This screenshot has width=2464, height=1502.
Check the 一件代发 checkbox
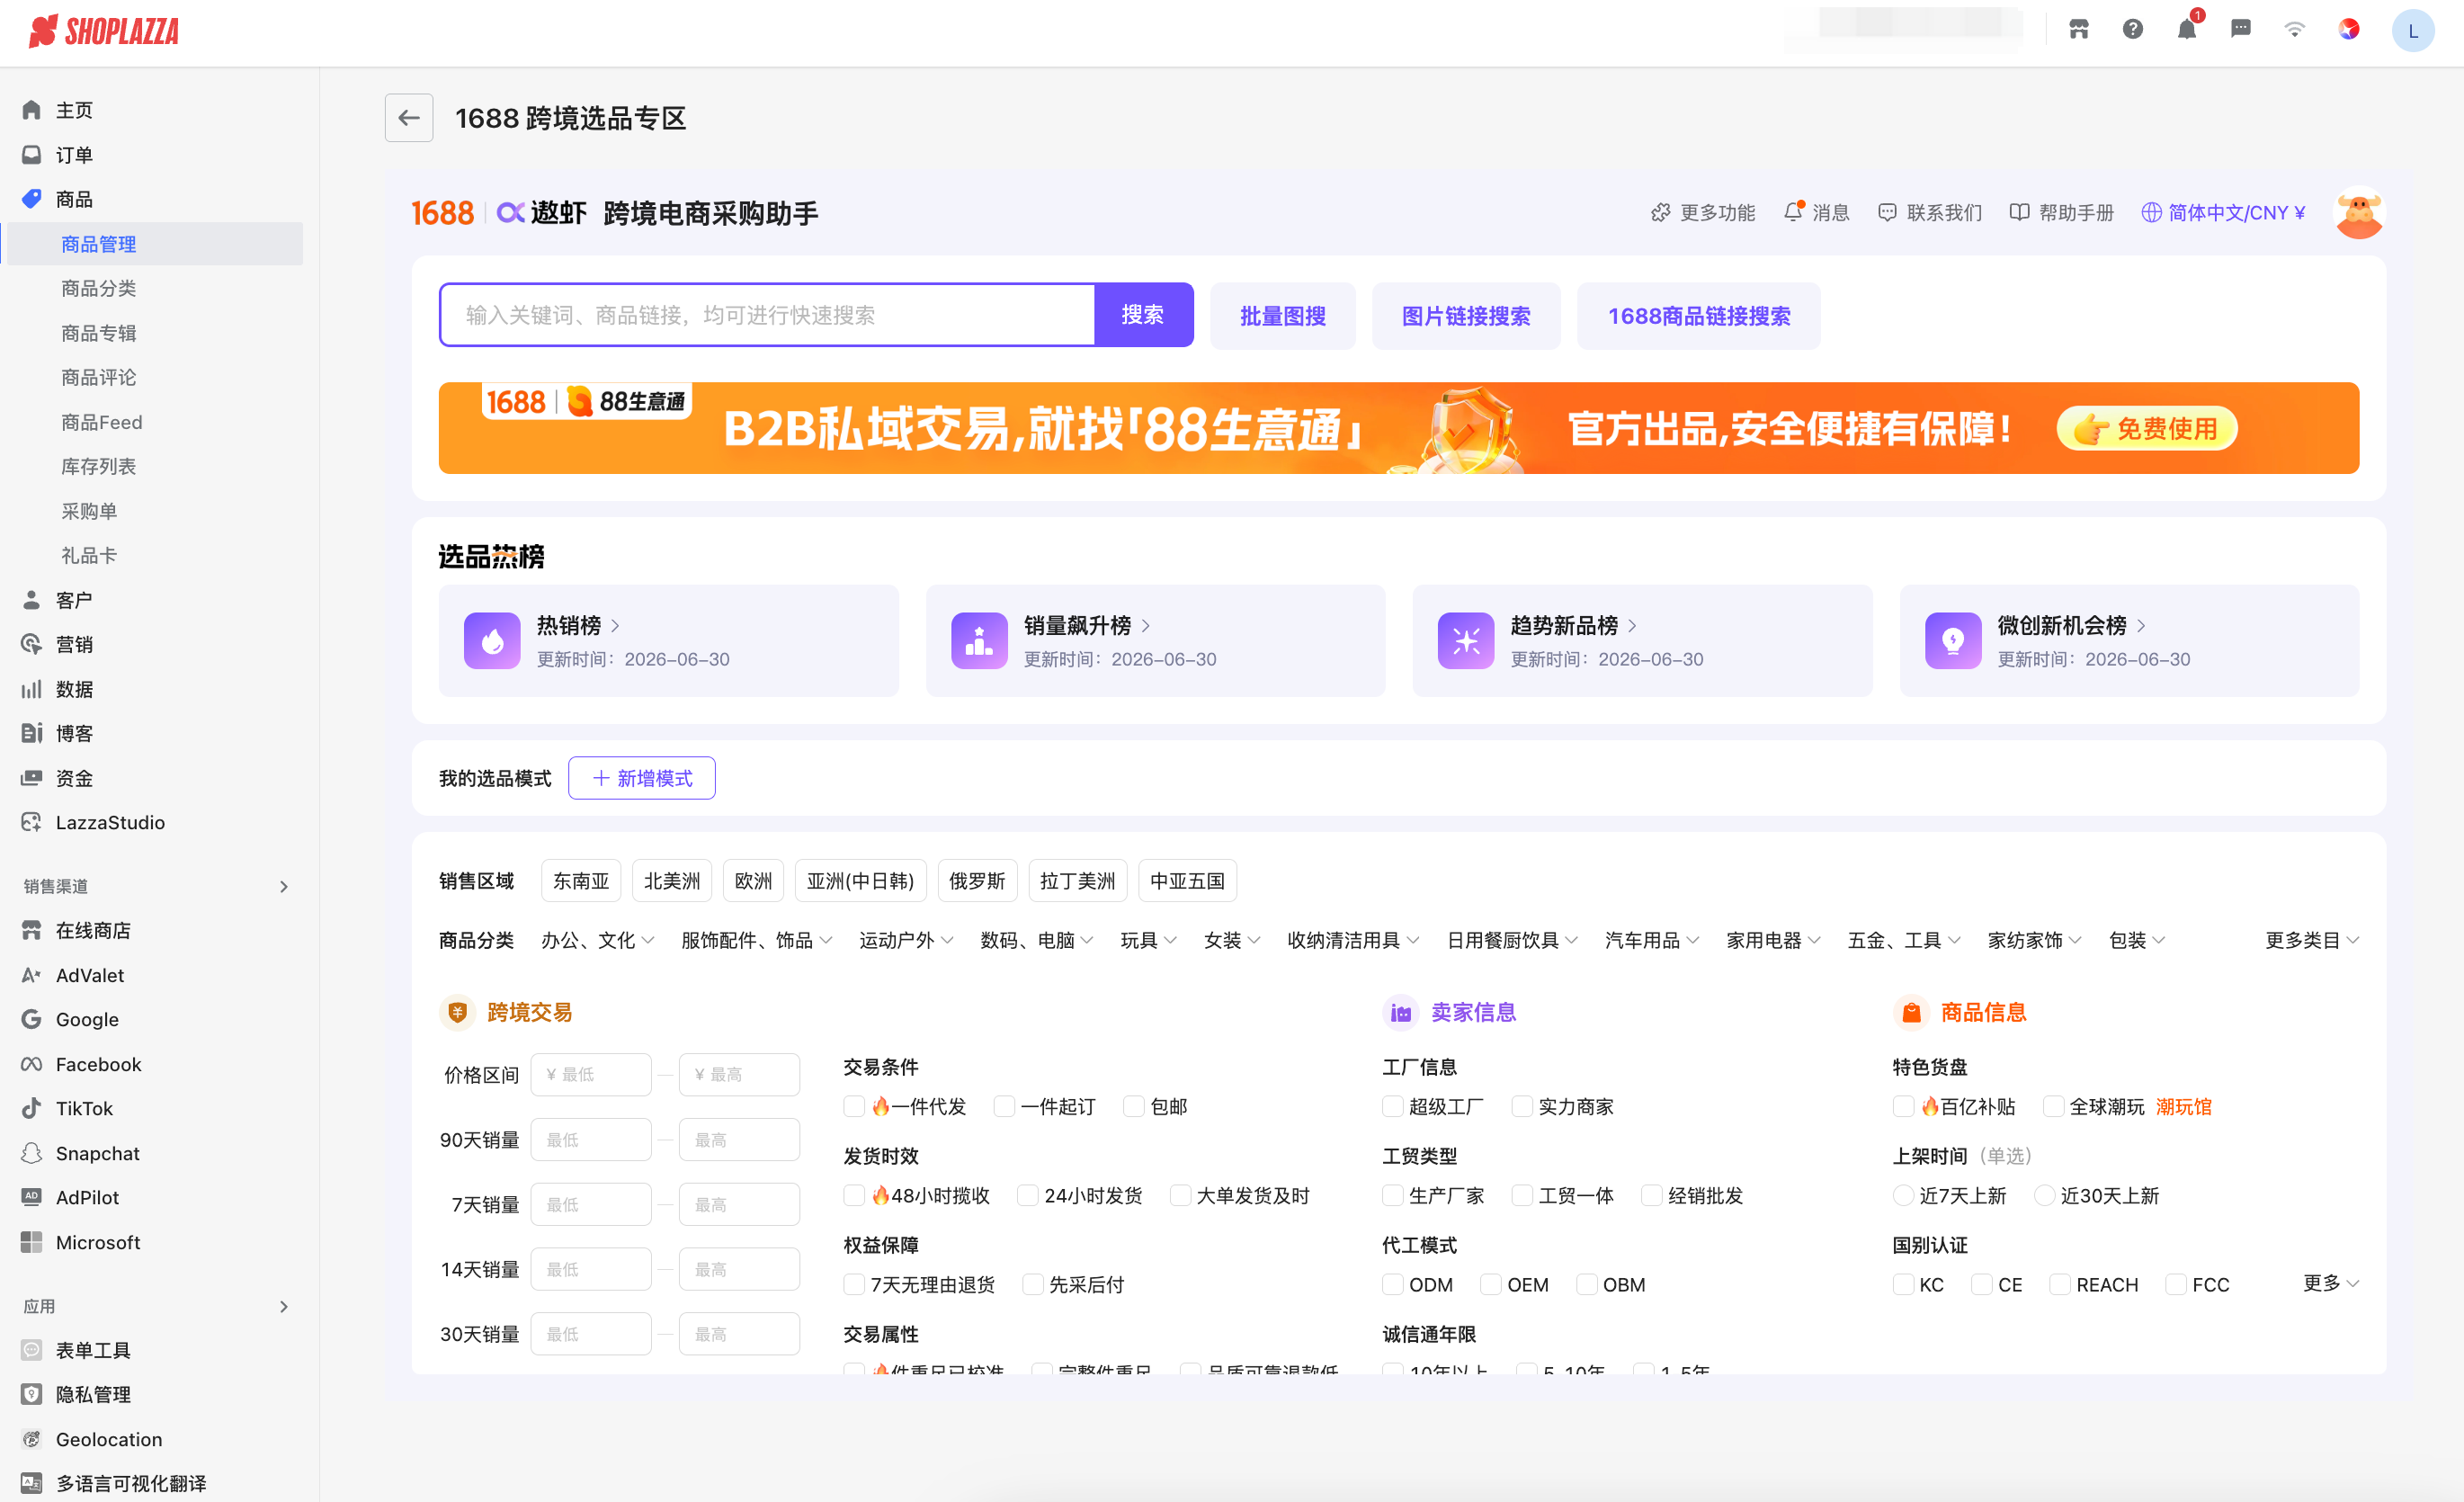(854, 1106)
